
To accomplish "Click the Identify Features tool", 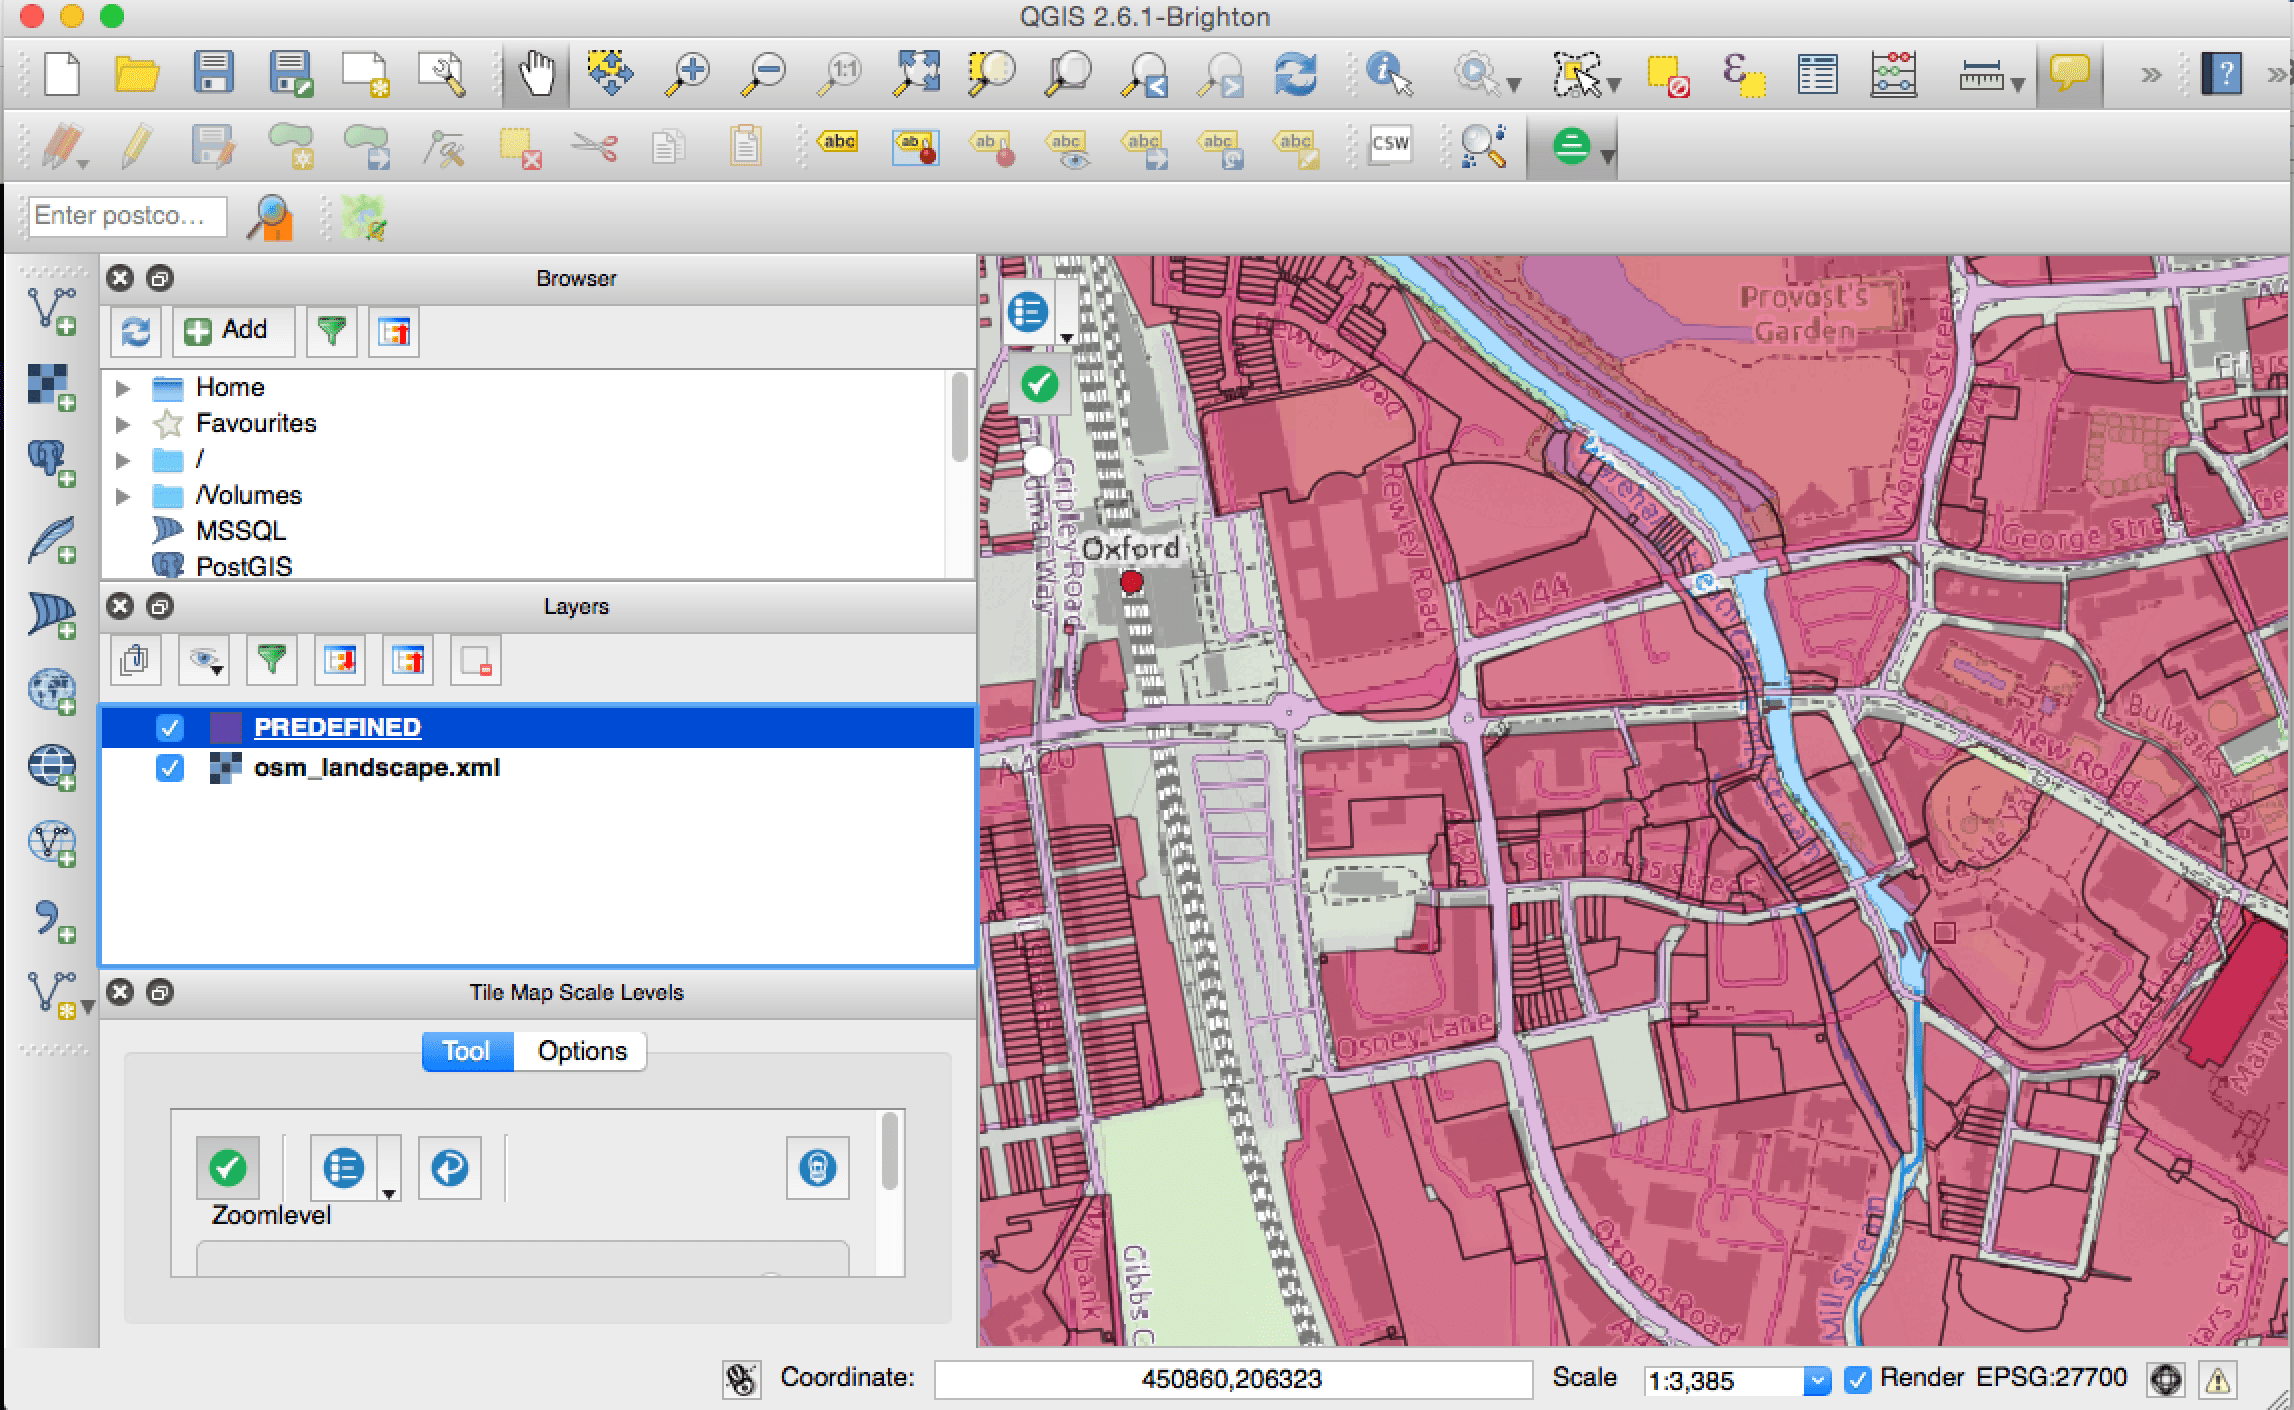I will click(1389, 74).
